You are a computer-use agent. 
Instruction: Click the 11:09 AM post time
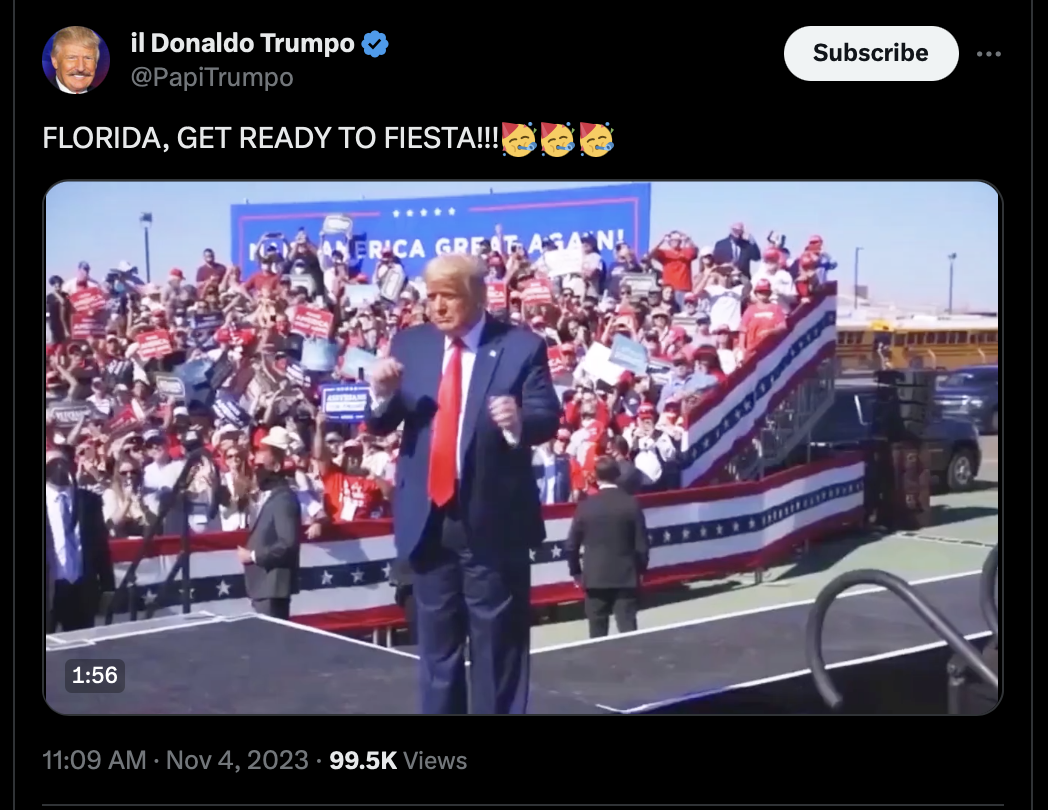tap(94, 761)
